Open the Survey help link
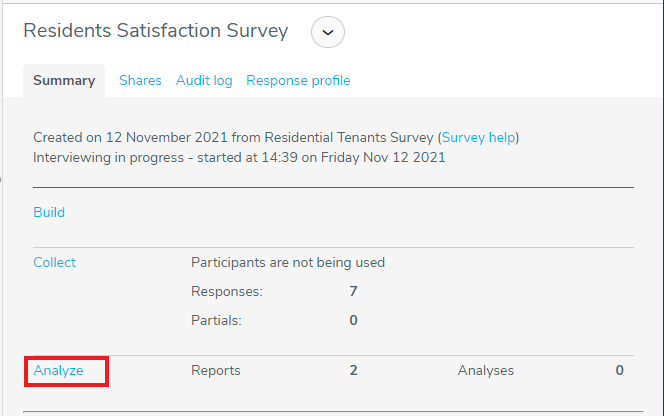 479,138
